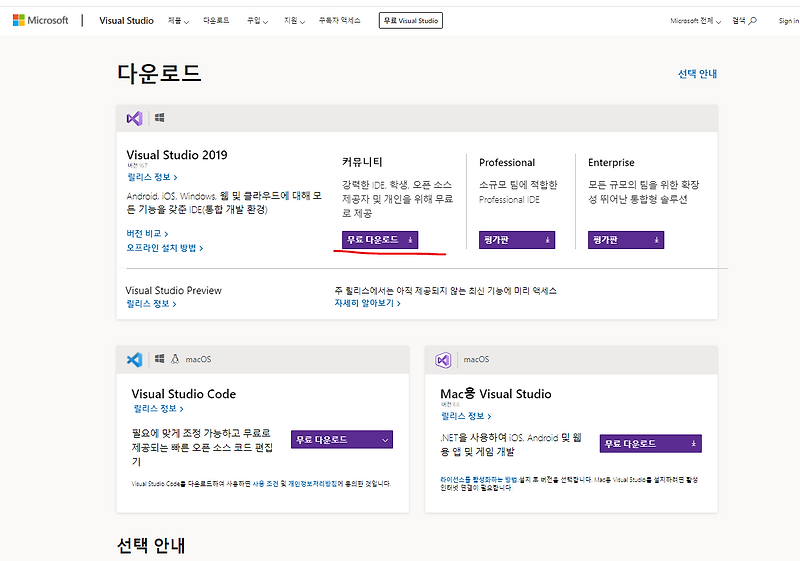The width and height of the screenshot is (800, 561).
Task: Click download arrow icon on Enterprise 평가판
Action: [657, 240]
